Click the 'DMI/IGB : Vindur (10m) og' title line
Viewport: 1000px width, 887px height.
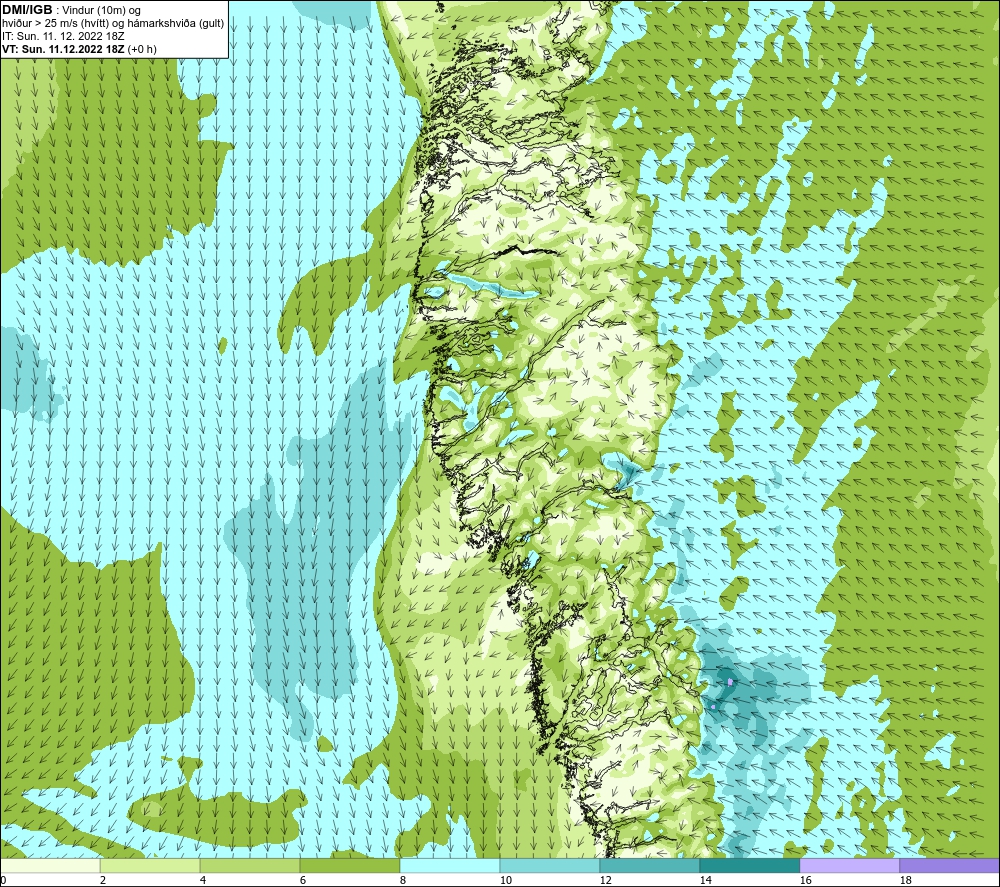point(71,10)
